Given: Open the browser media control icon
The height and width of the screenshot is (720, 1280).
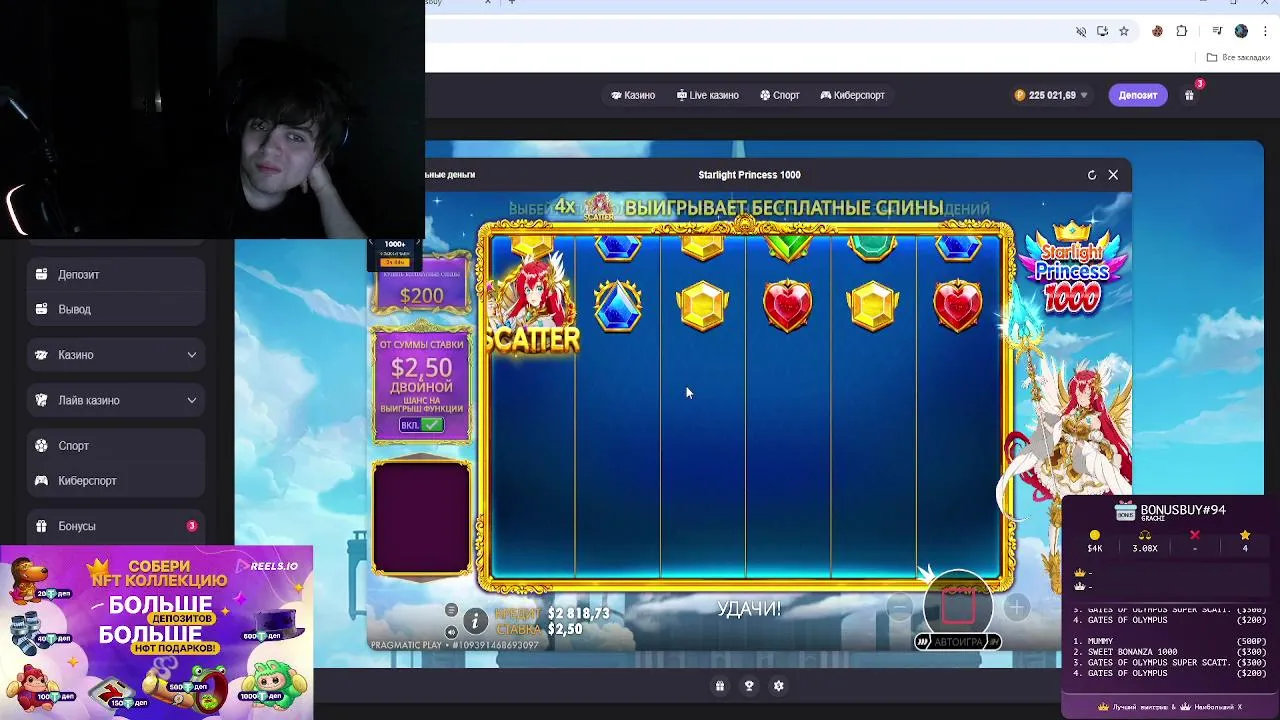Looking at the screenshot, I should [x=1217, y=31].
